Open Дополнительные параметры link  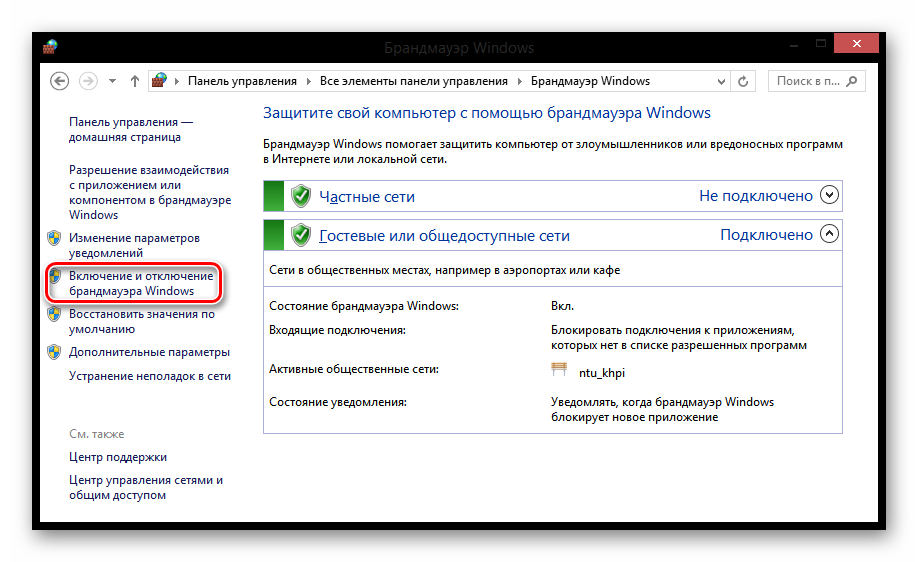pos(149,352)
